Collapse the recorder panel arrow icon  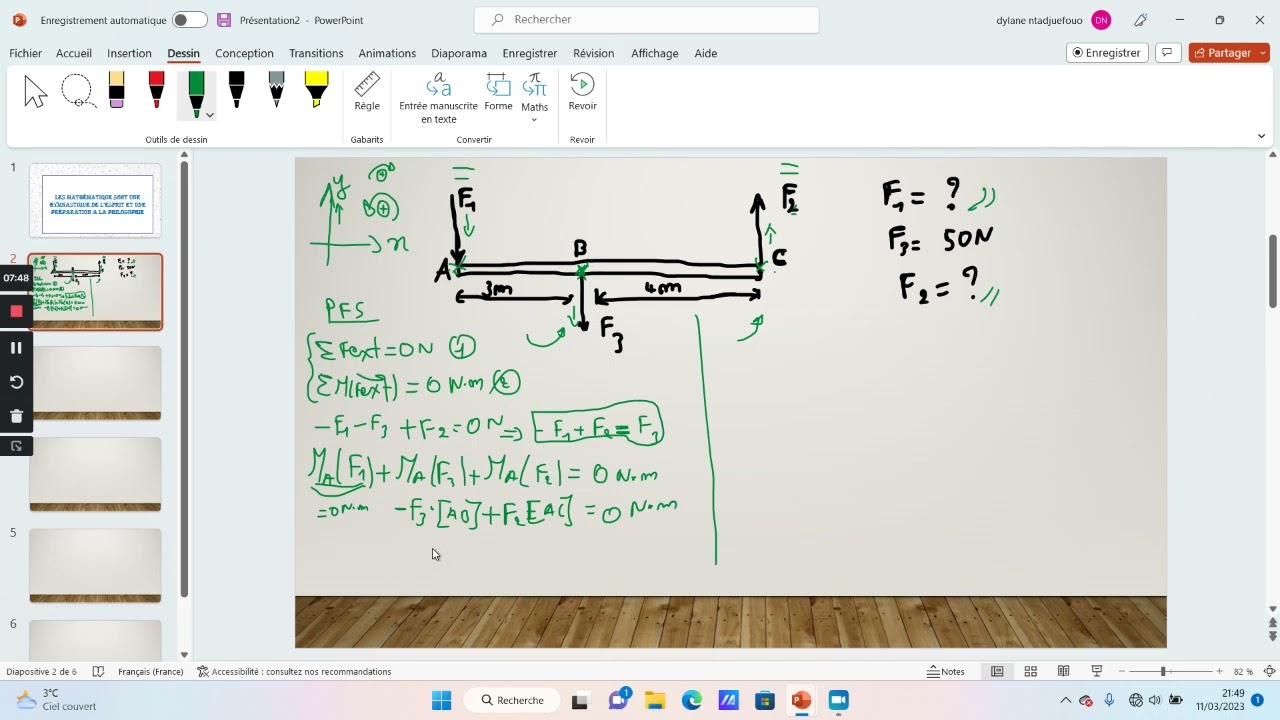coord(16,446)
